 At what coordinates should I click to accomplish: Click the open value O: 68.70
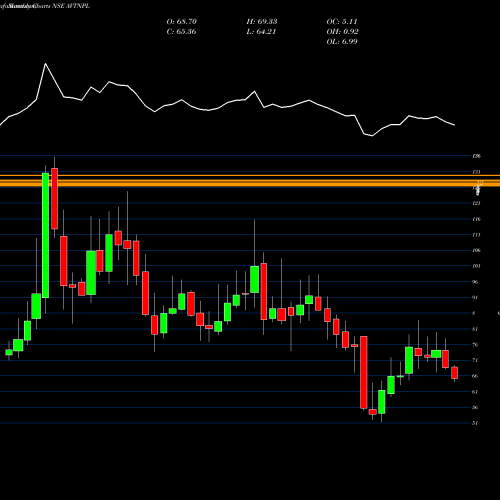click(x=182, y=22)
